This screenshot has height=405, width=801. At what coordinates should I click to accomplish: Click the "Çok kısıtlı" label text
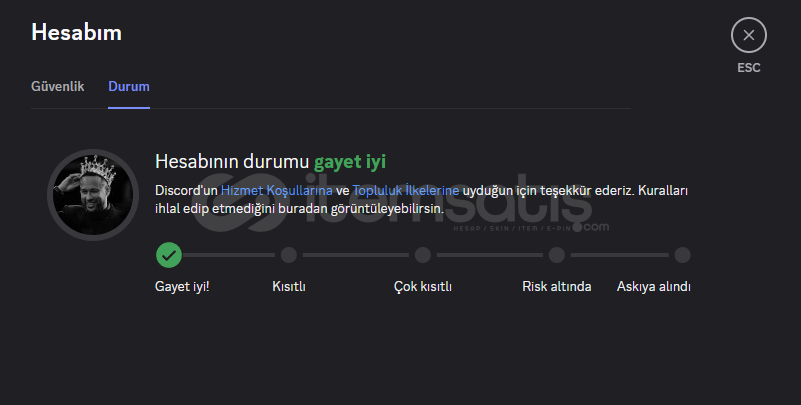[x=422, y=287]
